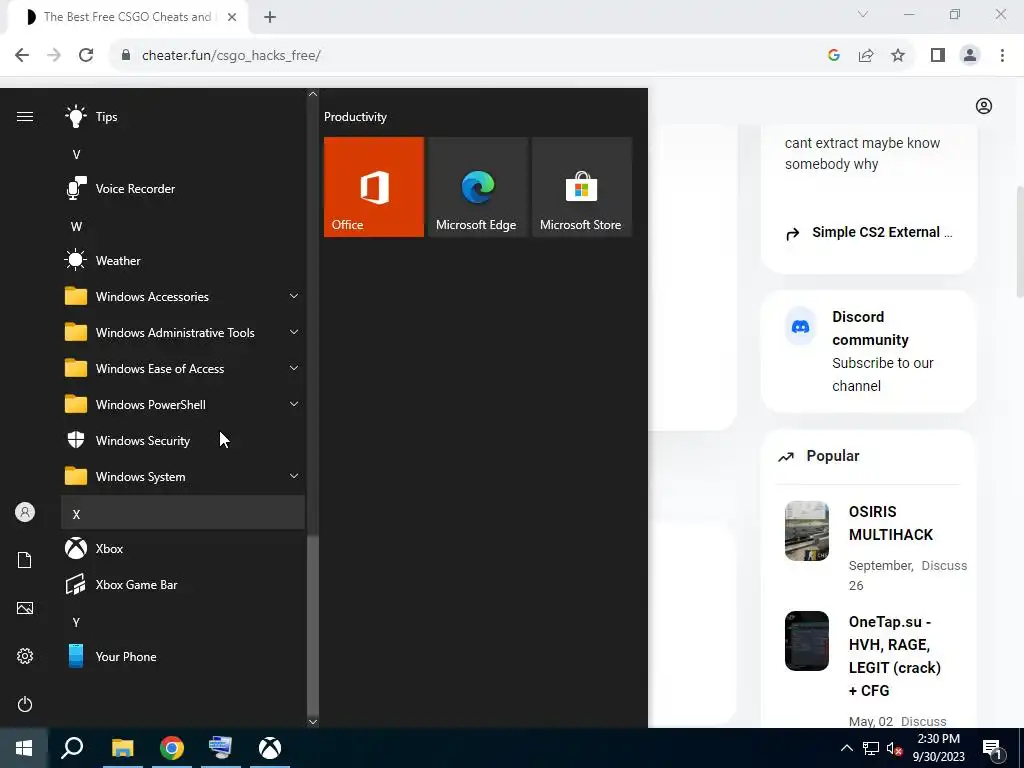This screenshot has width=1024, height=768.
Task: Click Start list scroll-up arrow
Action: 313,94
